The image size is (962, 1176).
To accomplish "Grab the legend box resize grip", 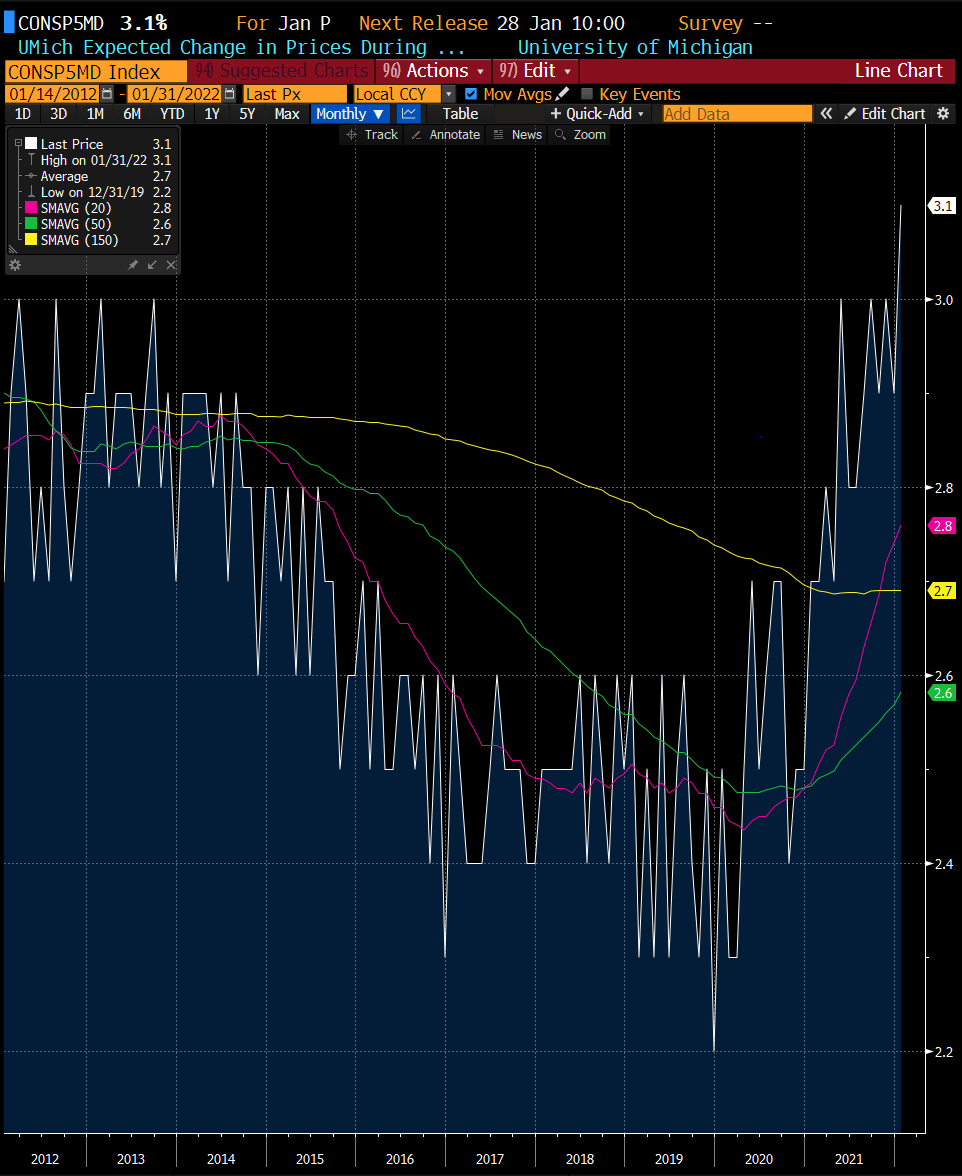I will (12, 250).
